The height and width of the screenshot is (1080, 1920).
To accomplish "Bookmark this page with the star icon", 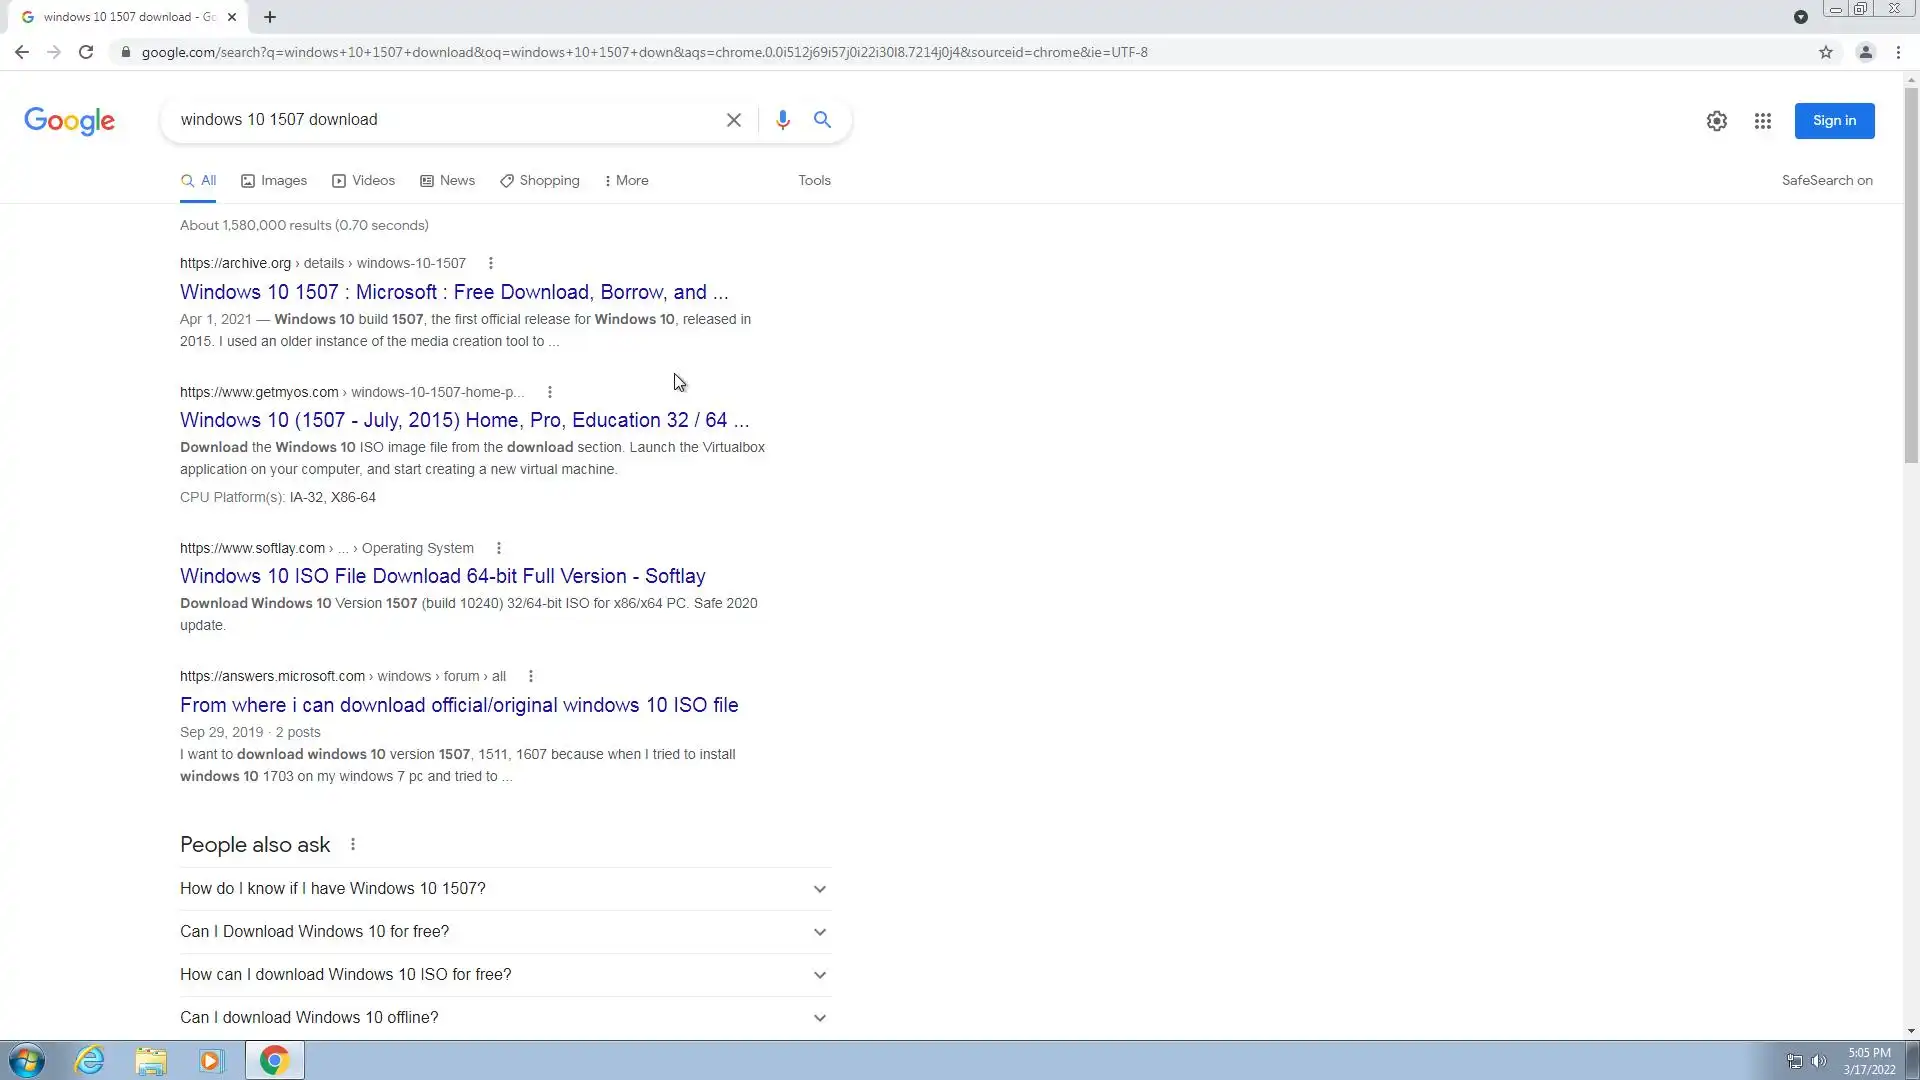I will click(1825, 52).
